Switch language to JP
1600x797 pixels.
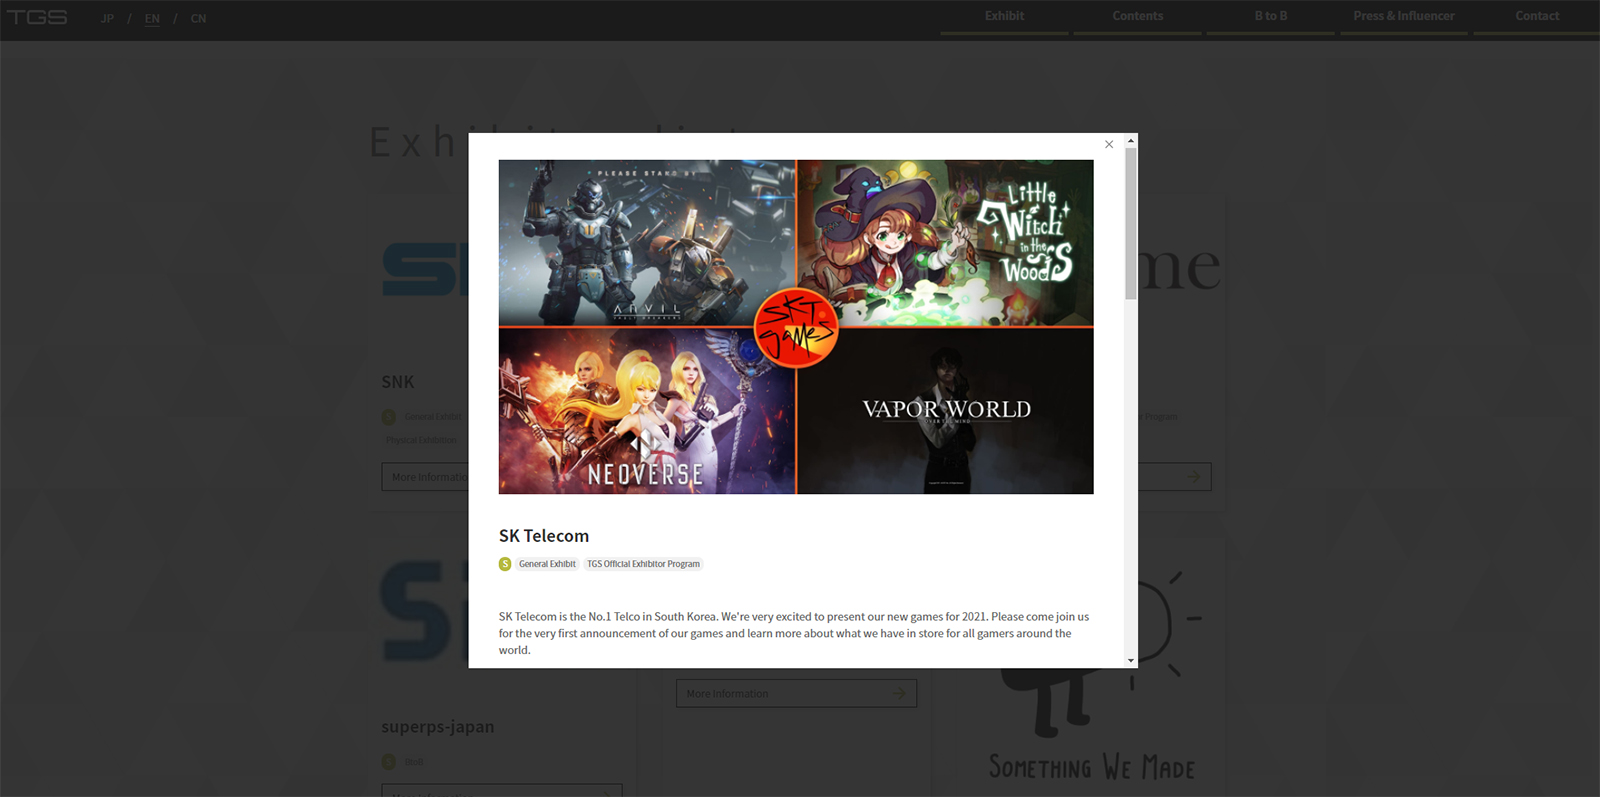[107, 19]
